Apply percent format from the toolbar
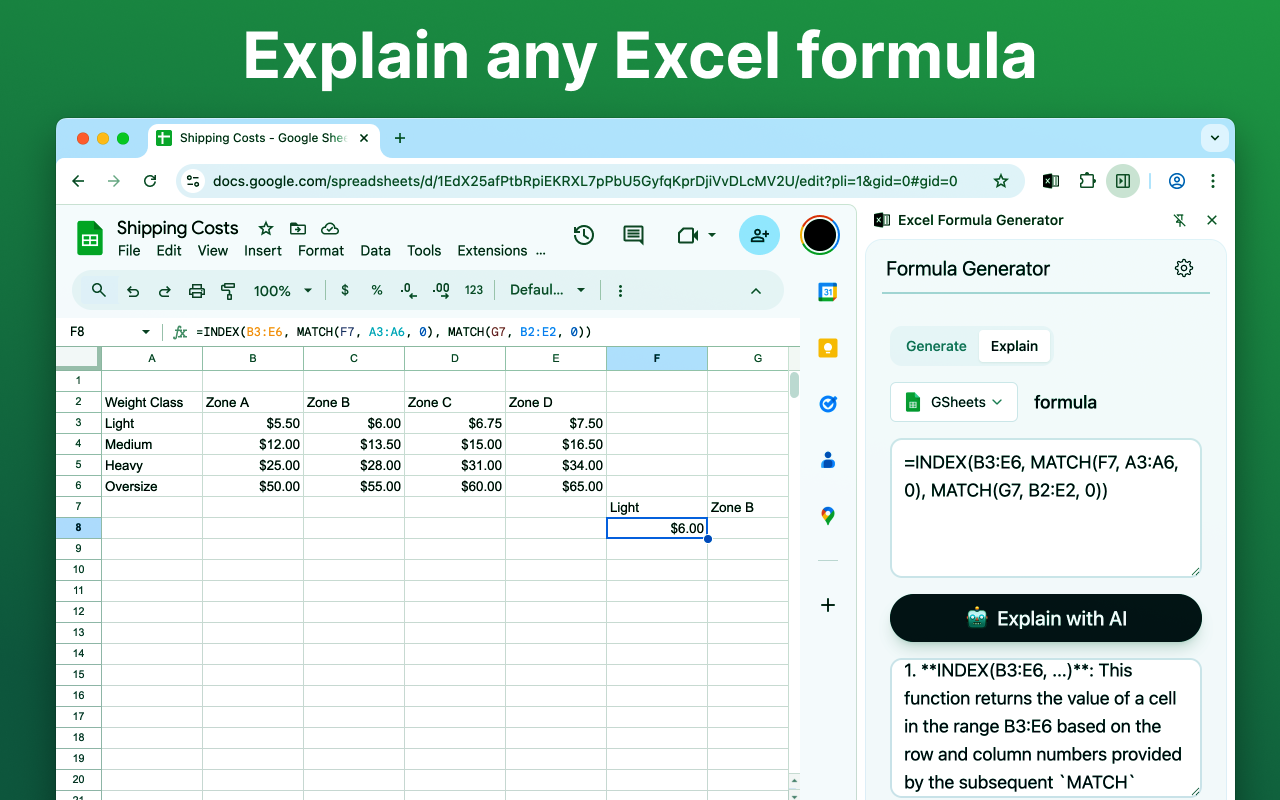This screenshot has height=800, width=1280. pyautogui.click(x=376, y=290)
